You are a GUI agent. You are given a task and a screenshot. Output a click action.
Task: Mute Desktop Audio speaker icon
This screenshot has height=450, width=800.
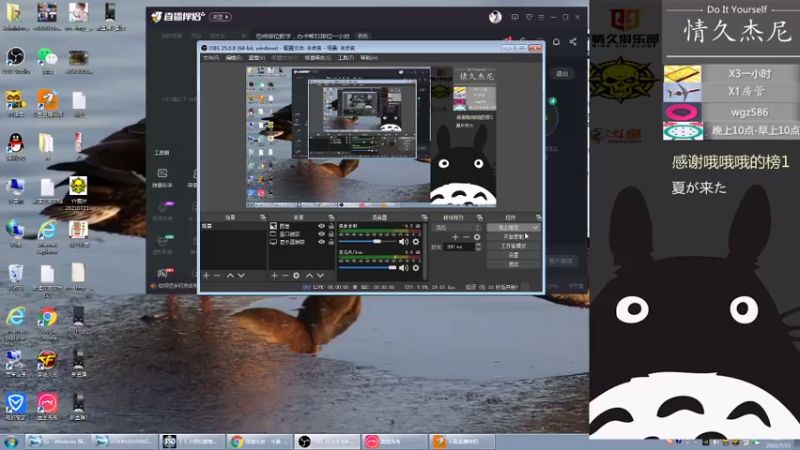pyautogui.click(x=404, y=242)
